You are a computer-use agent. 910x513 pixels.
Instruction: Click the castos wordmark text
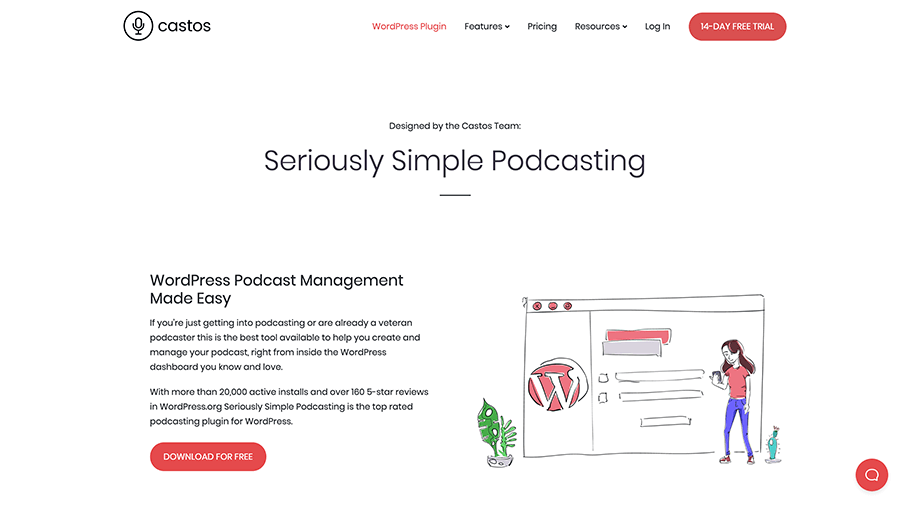click(x=184, y=26)
